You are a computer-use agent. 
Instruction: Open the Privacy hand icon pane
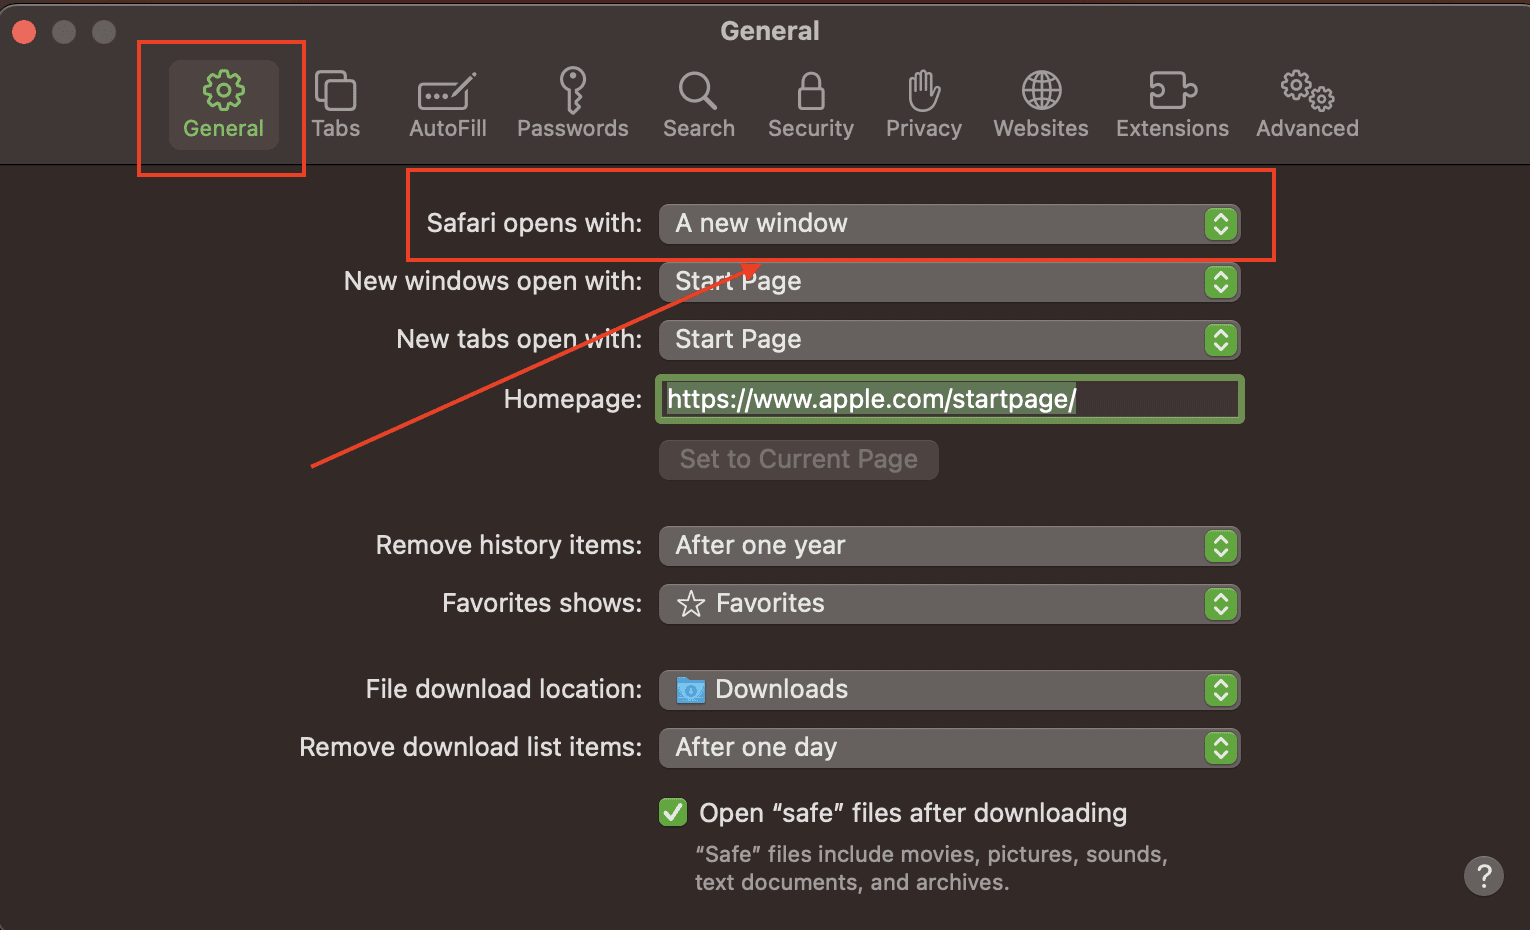tap(923, 104)
